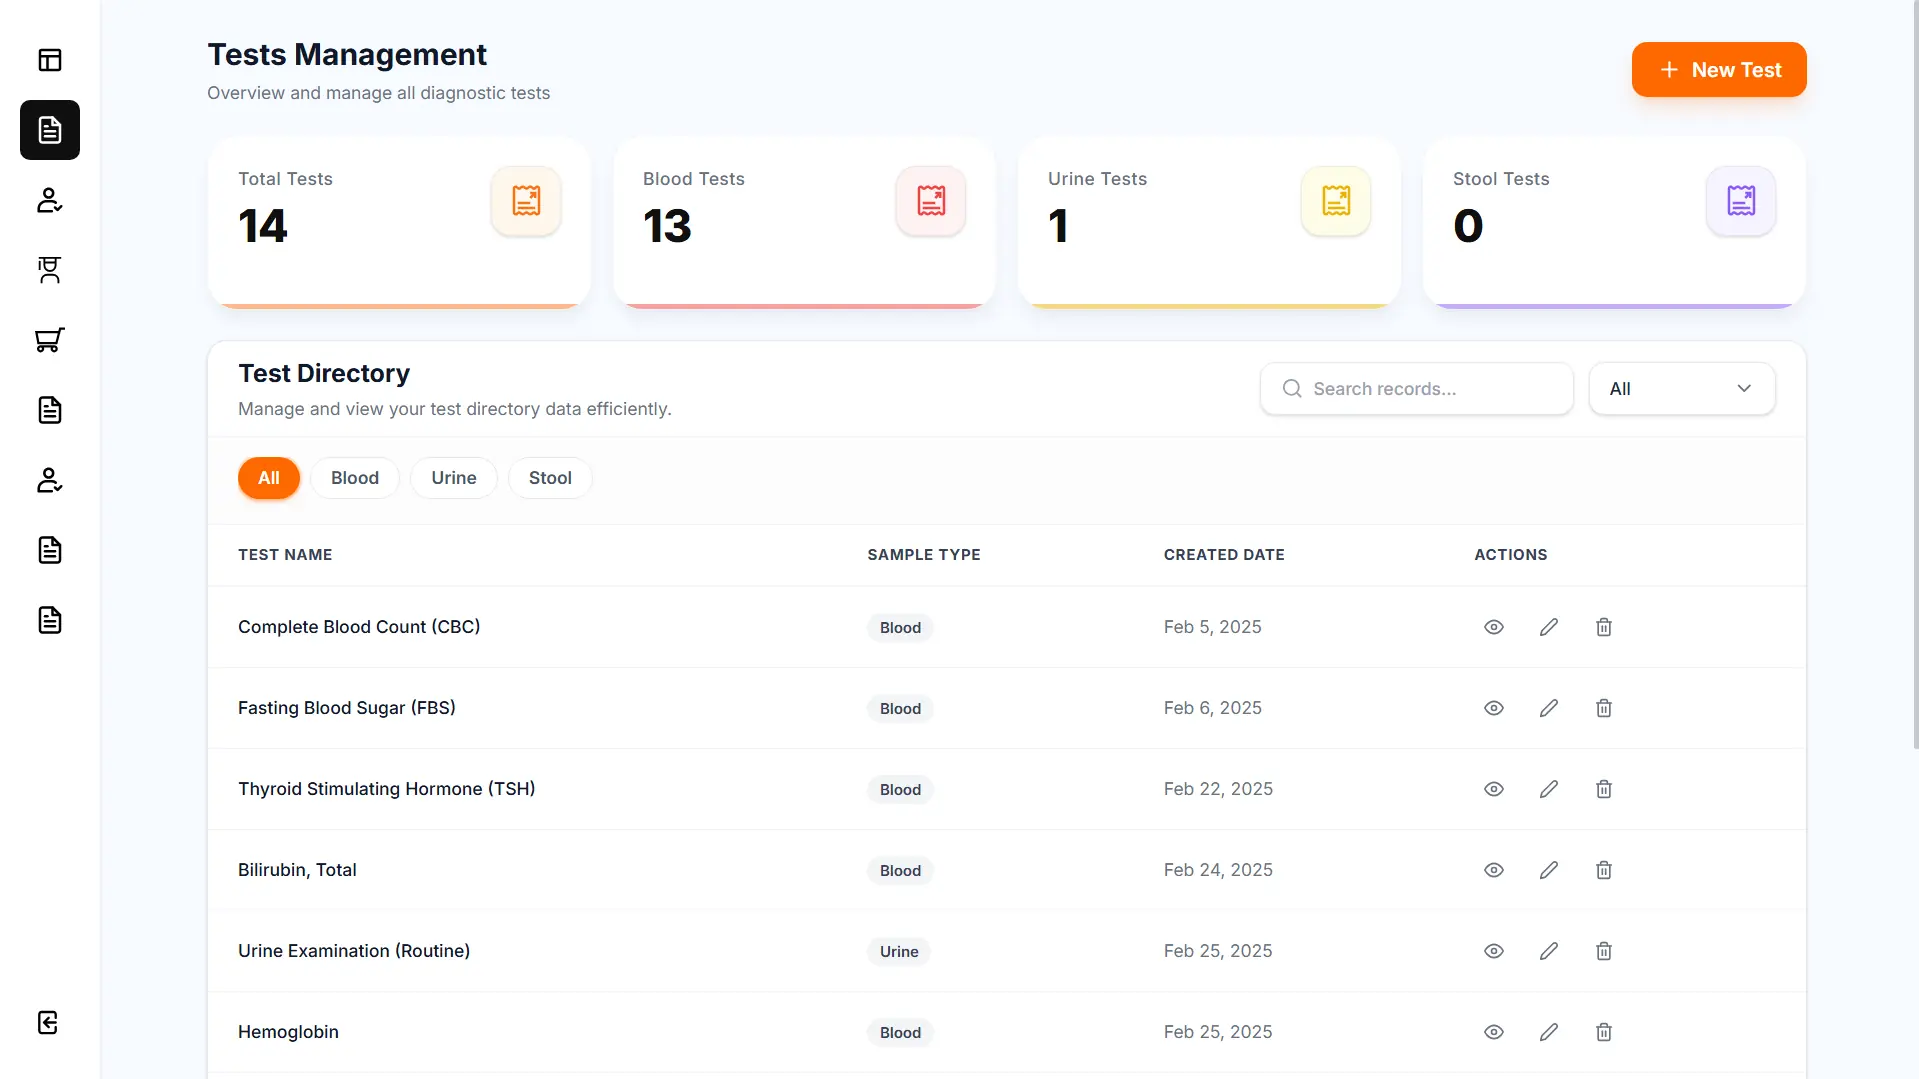
Task: Edit the Bilirubin, Total test
Action: pyautogui.click(x=1549, y=870)
